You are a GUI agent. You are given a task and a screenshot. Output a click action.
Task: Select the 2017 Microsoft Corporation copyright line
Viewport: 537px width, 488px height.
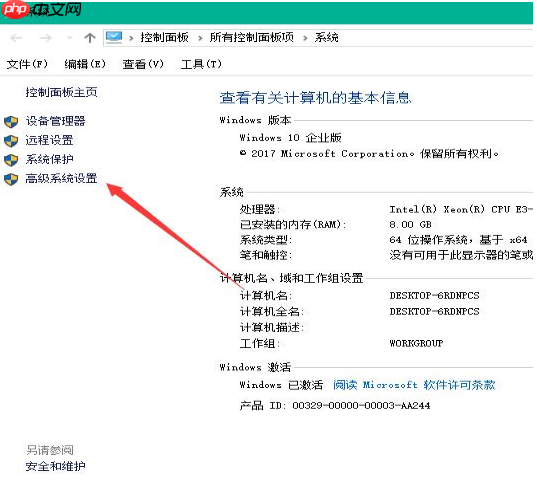point(369,154)
